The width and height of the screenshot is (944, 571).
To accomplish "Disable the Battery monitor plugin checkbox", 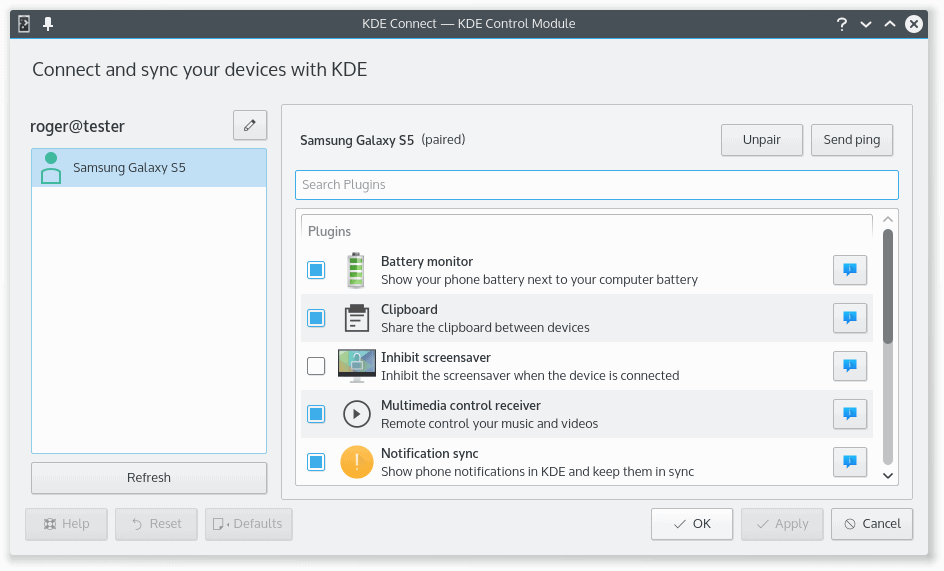I will pos(316,270).
